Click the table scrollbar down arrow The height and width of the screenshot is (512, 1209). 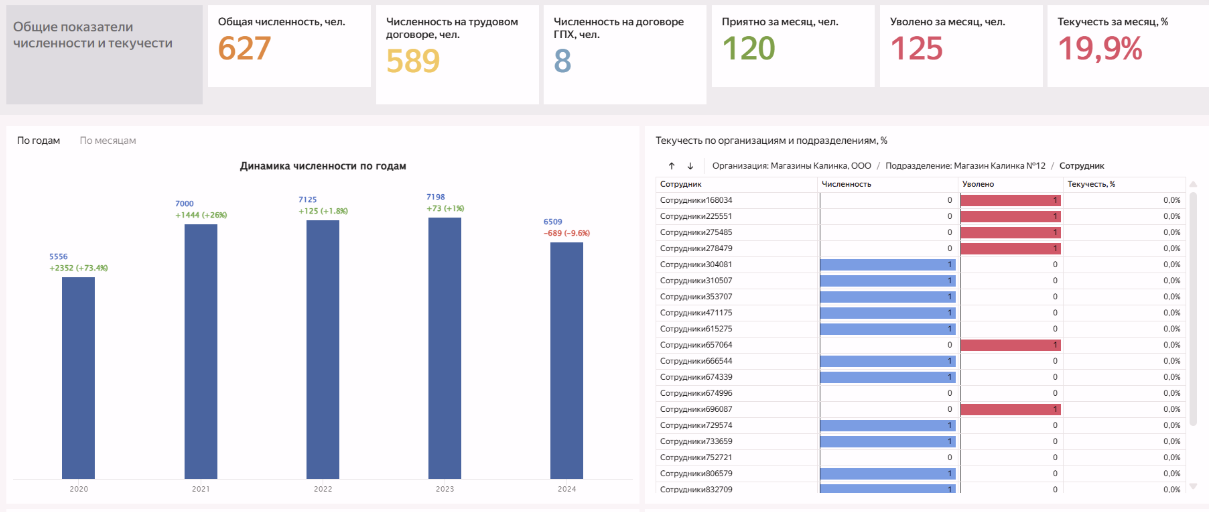click(x=1191, y=487)
